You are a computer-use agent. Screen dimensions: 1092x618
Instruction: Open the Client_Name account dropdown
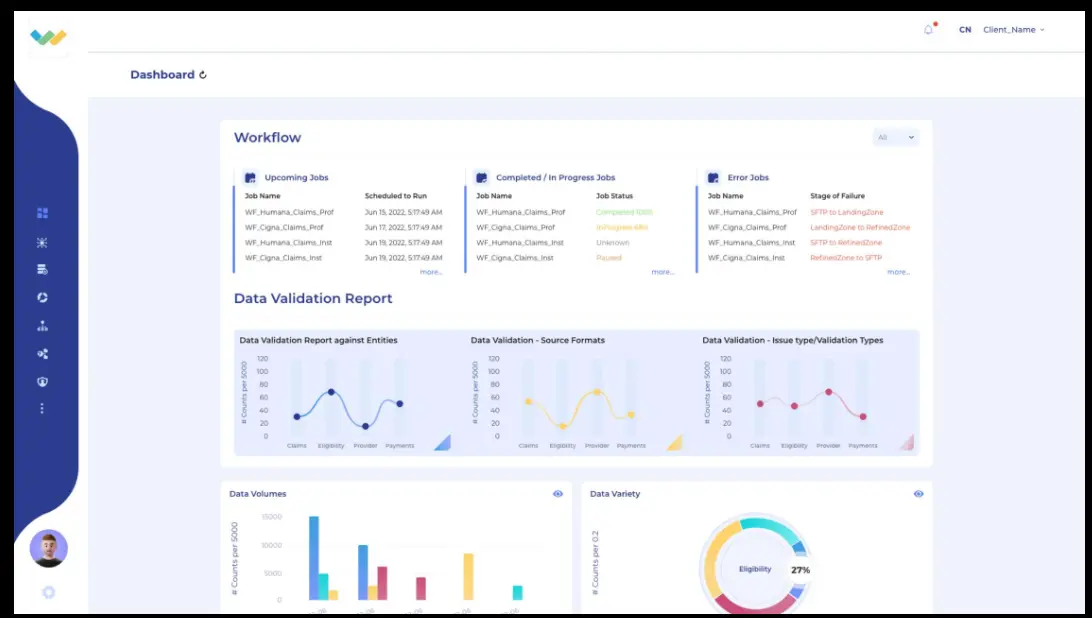[1014, 30]
